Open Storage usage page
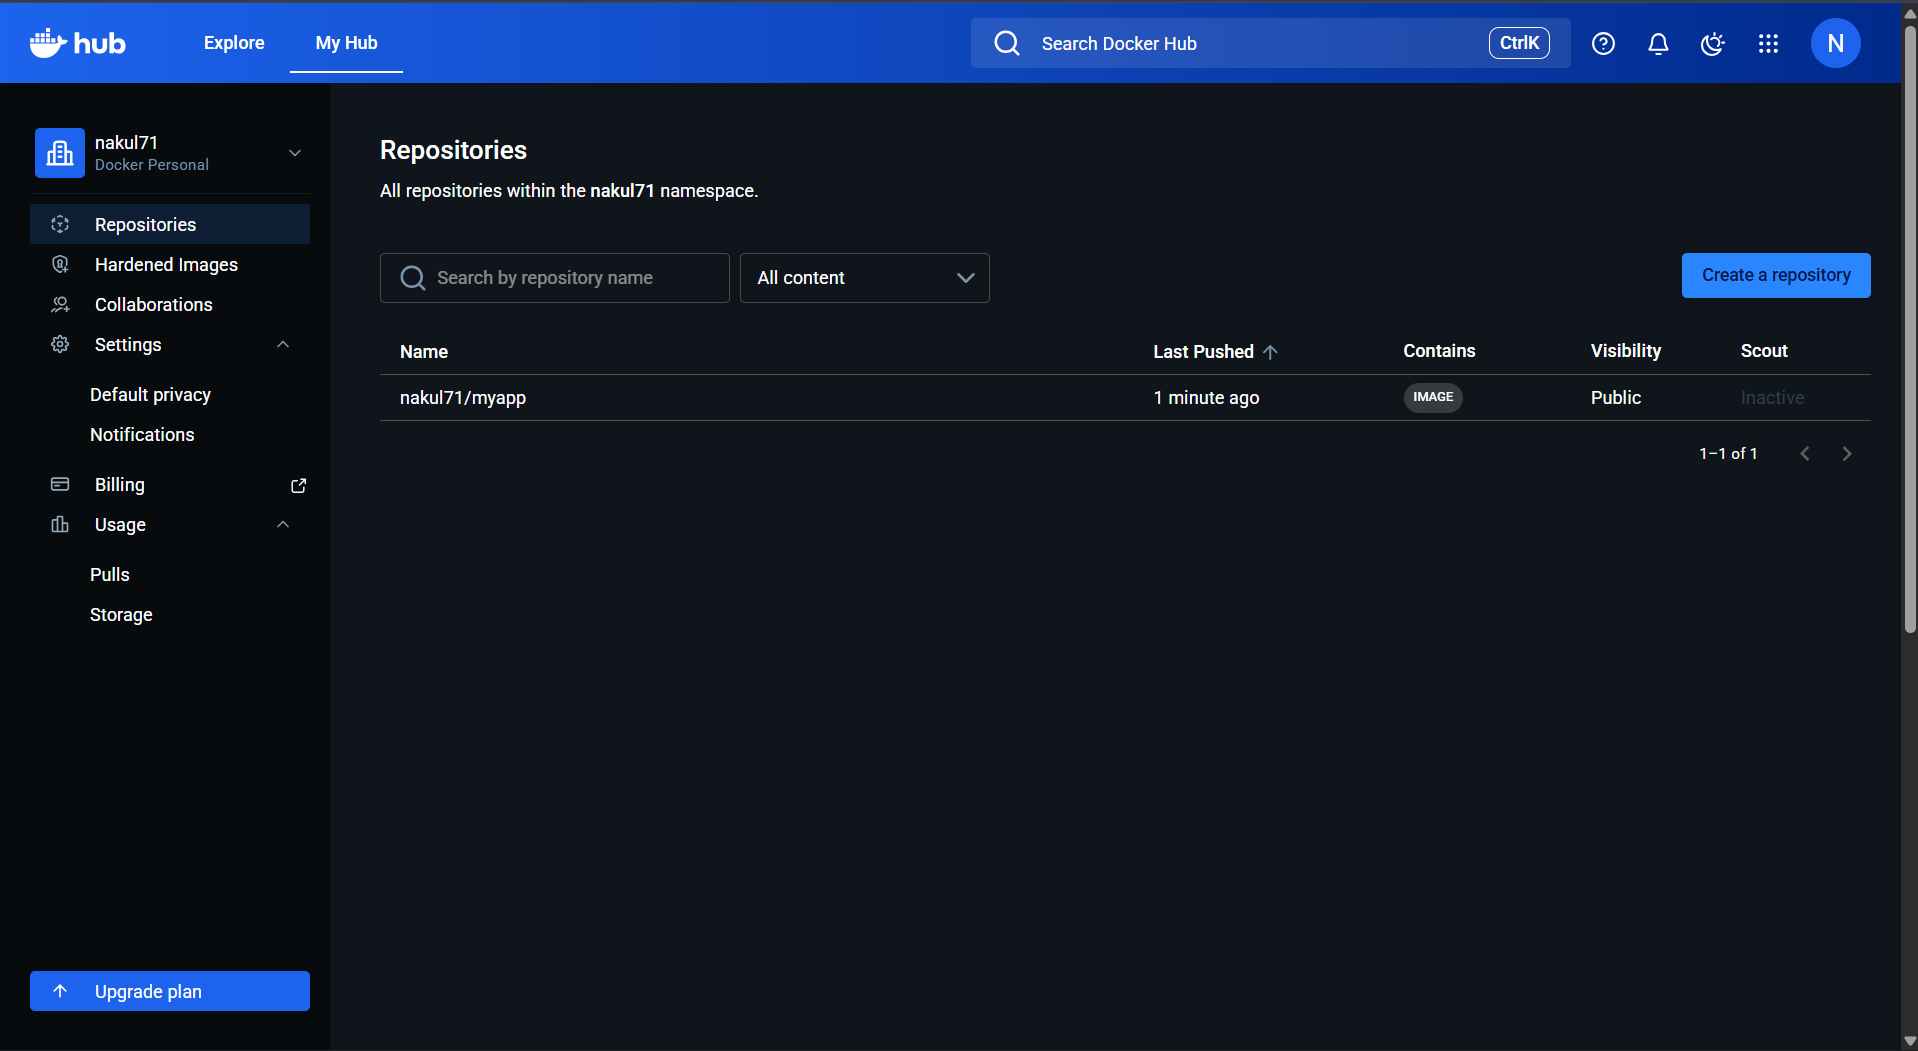The width and height of the screenshot is (1918, 1051). (121, 614)
